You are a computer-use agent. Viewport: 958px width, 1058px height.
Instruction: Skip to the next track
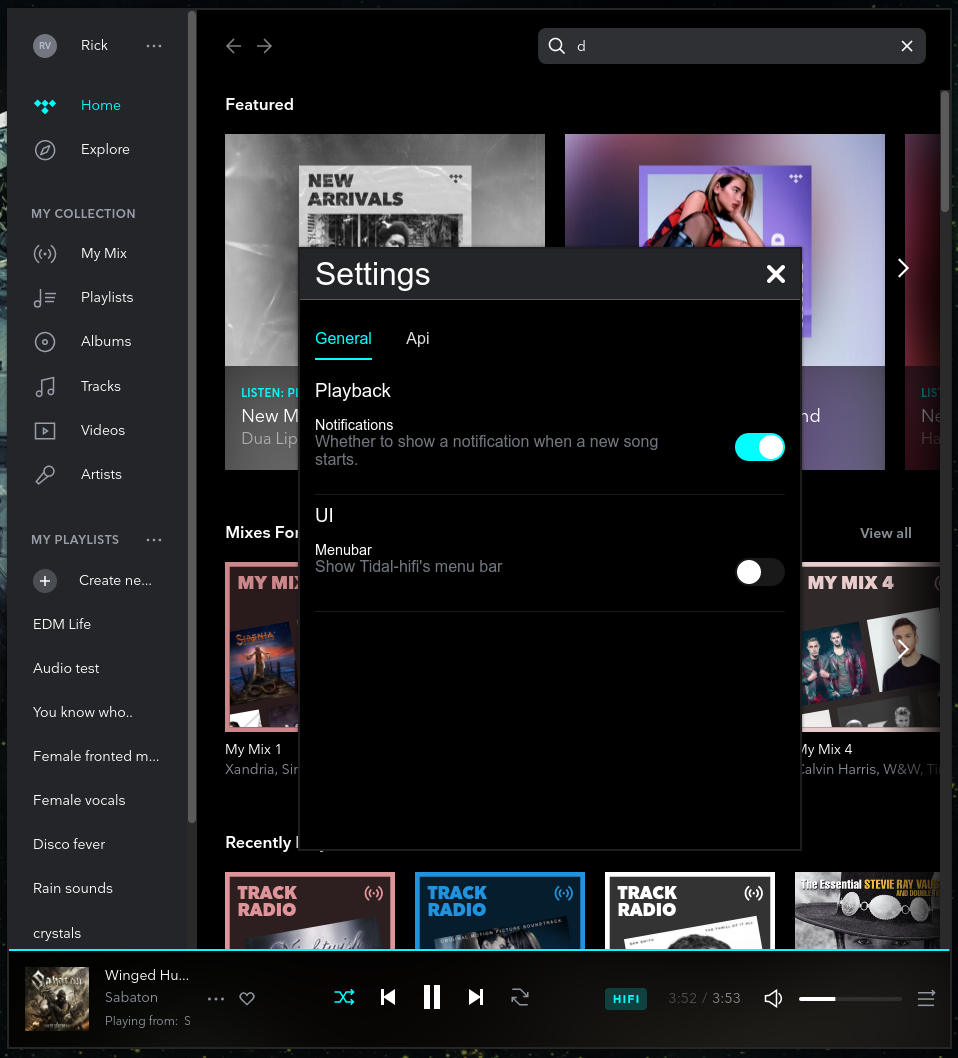click(476, 997)
